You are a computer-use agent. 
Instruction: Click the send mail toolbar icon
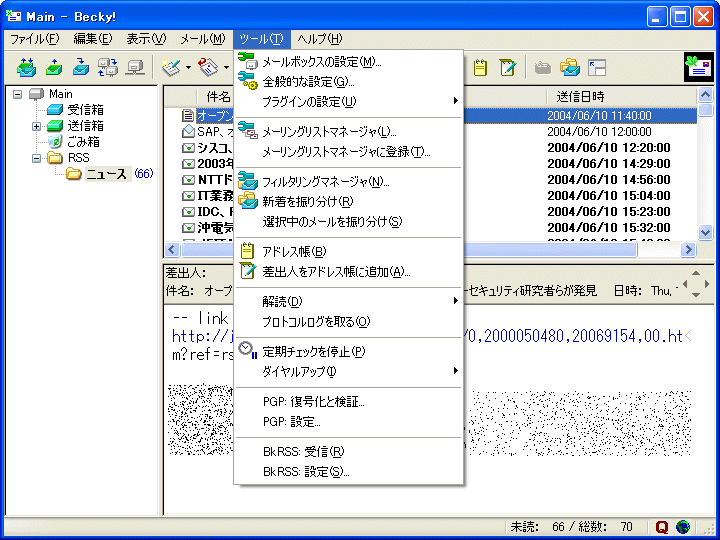54,68
